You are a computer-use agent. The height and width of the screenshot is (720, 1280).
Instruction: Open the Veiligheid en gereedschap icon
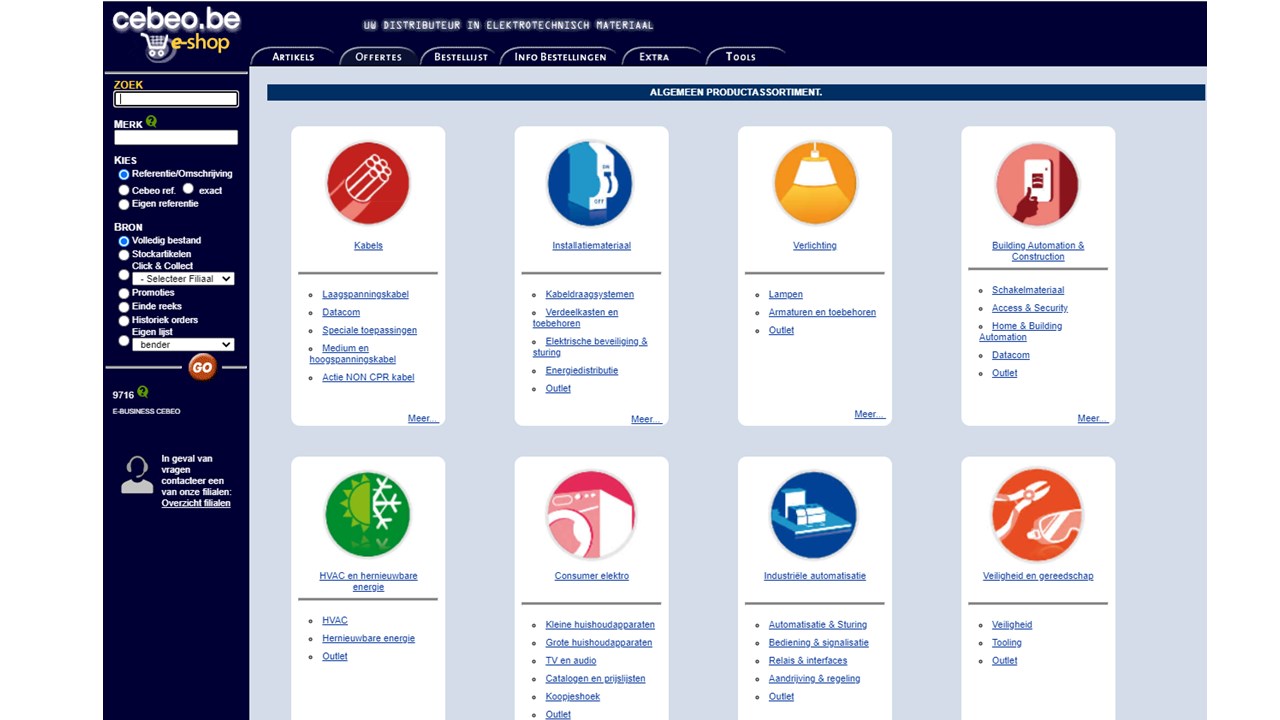pos(1037,514)
